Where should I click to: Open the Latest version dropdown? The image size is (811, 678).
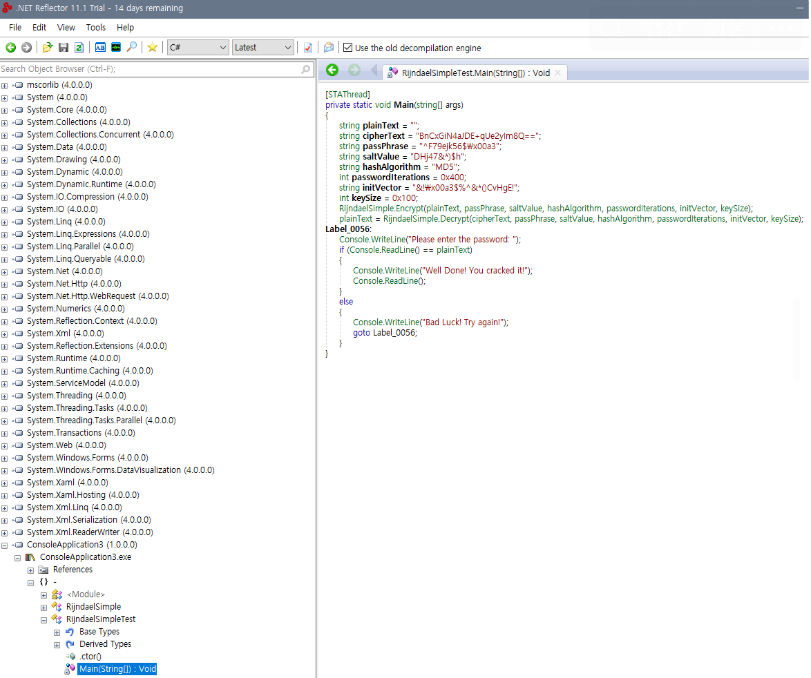263,48
